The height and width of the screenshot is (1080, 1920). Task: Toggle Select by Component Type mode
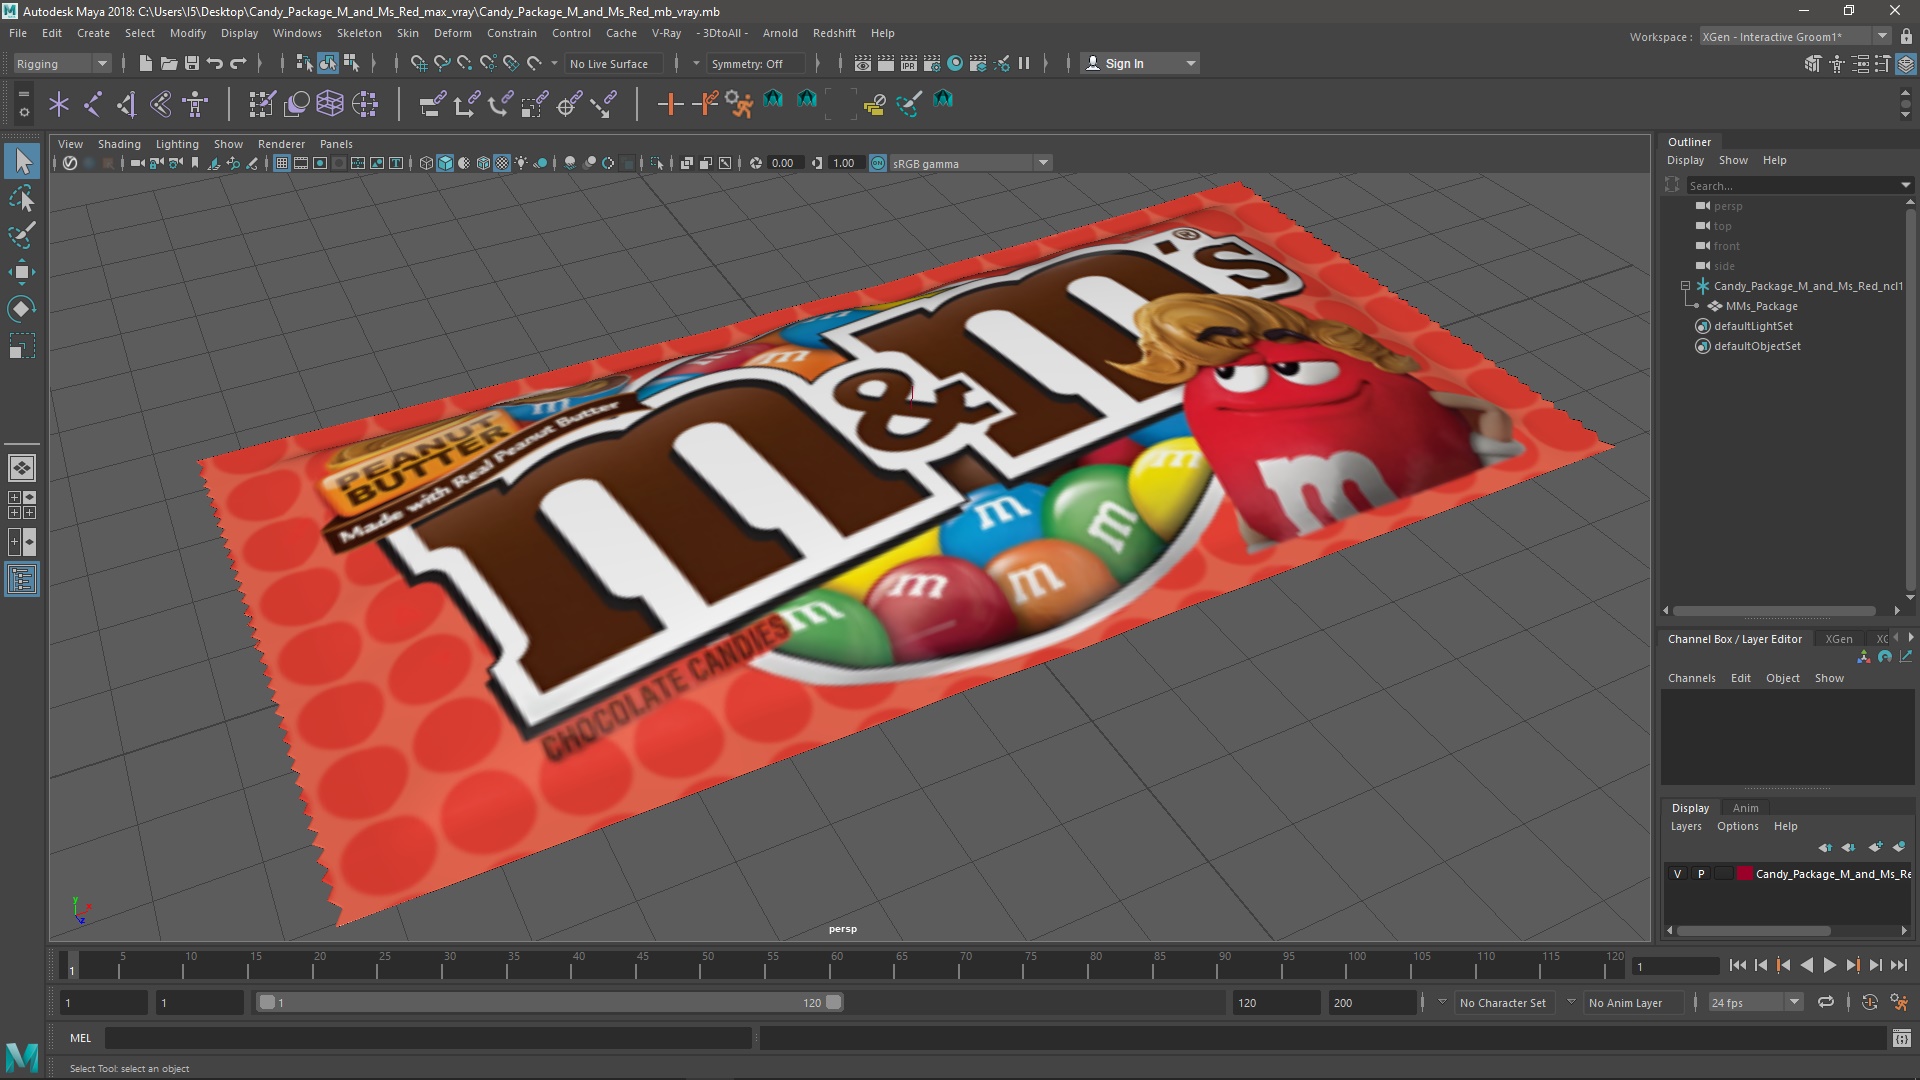(351, 63)
